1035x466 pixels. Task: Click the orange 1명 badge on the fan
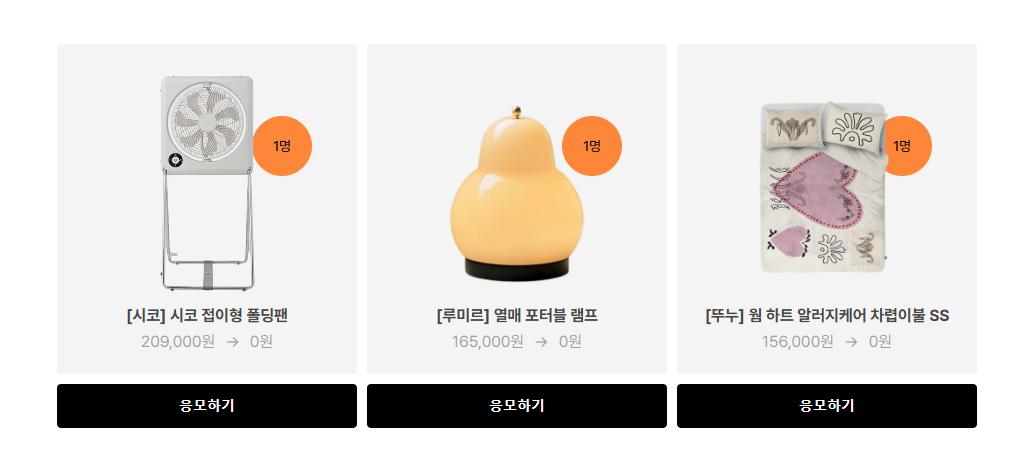pos(283,146)
